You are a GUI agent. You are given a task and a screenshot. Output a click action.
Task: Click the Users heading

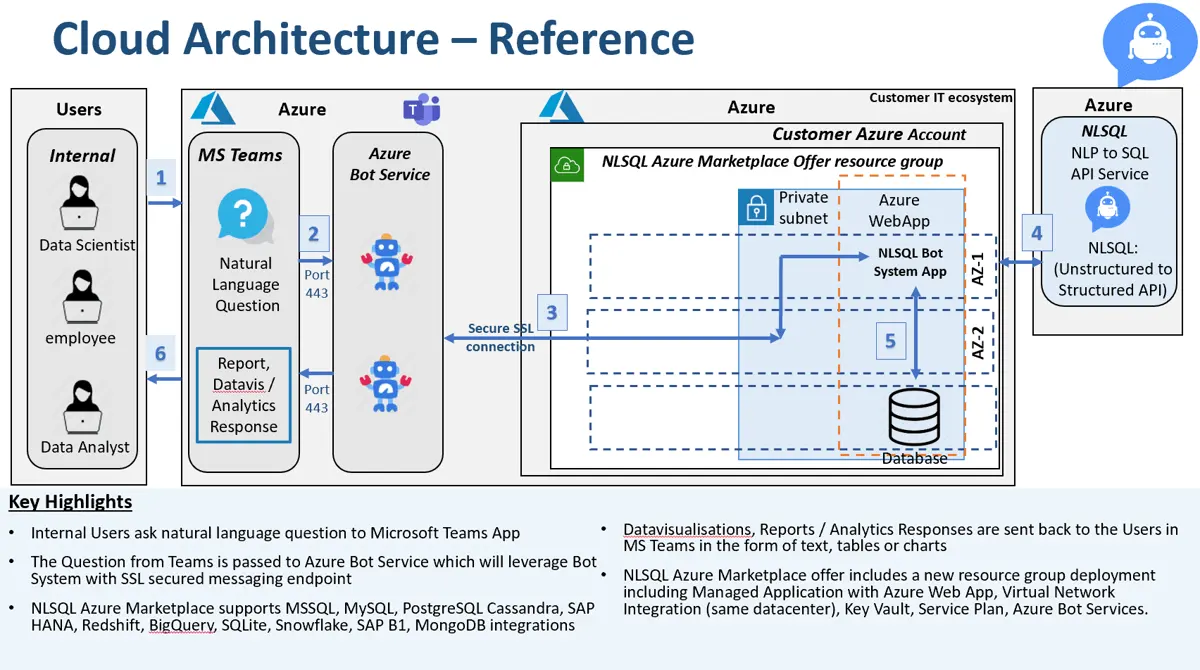(x=79, y=109)
